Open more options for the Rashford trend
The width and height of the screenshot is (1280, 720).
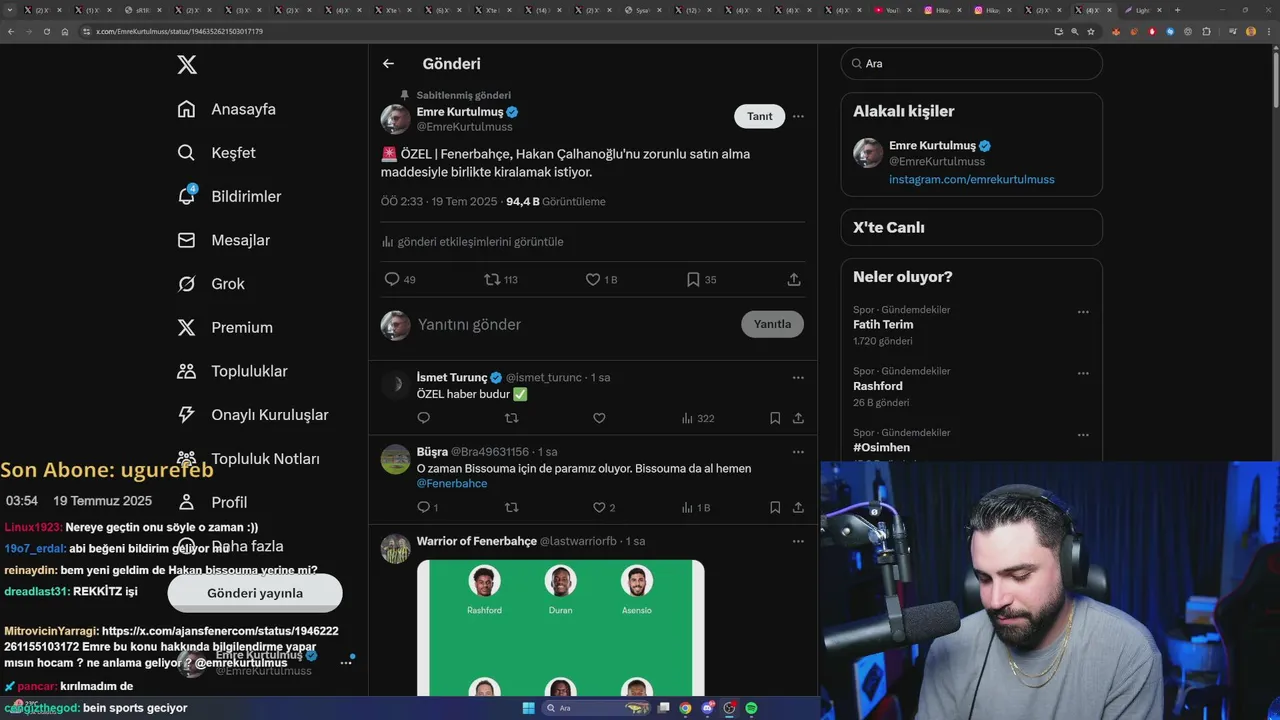(1083, 374)
